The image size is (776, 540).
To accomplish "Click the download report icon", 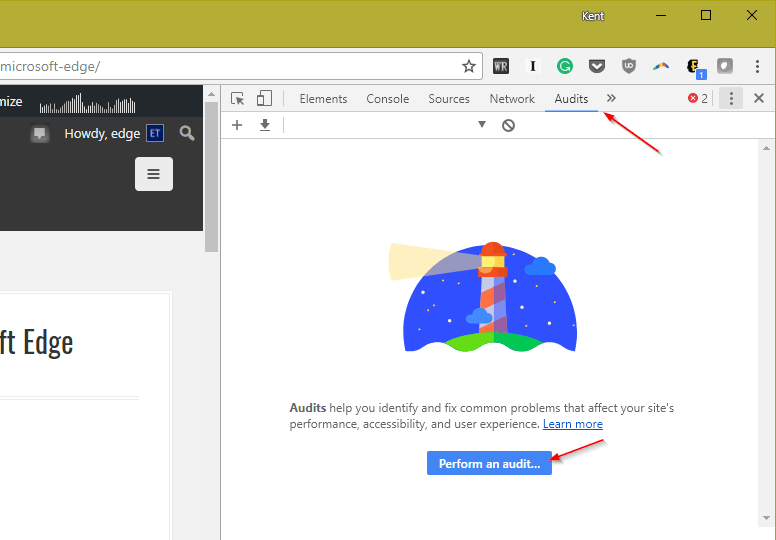I will click(x=265, y=125).
